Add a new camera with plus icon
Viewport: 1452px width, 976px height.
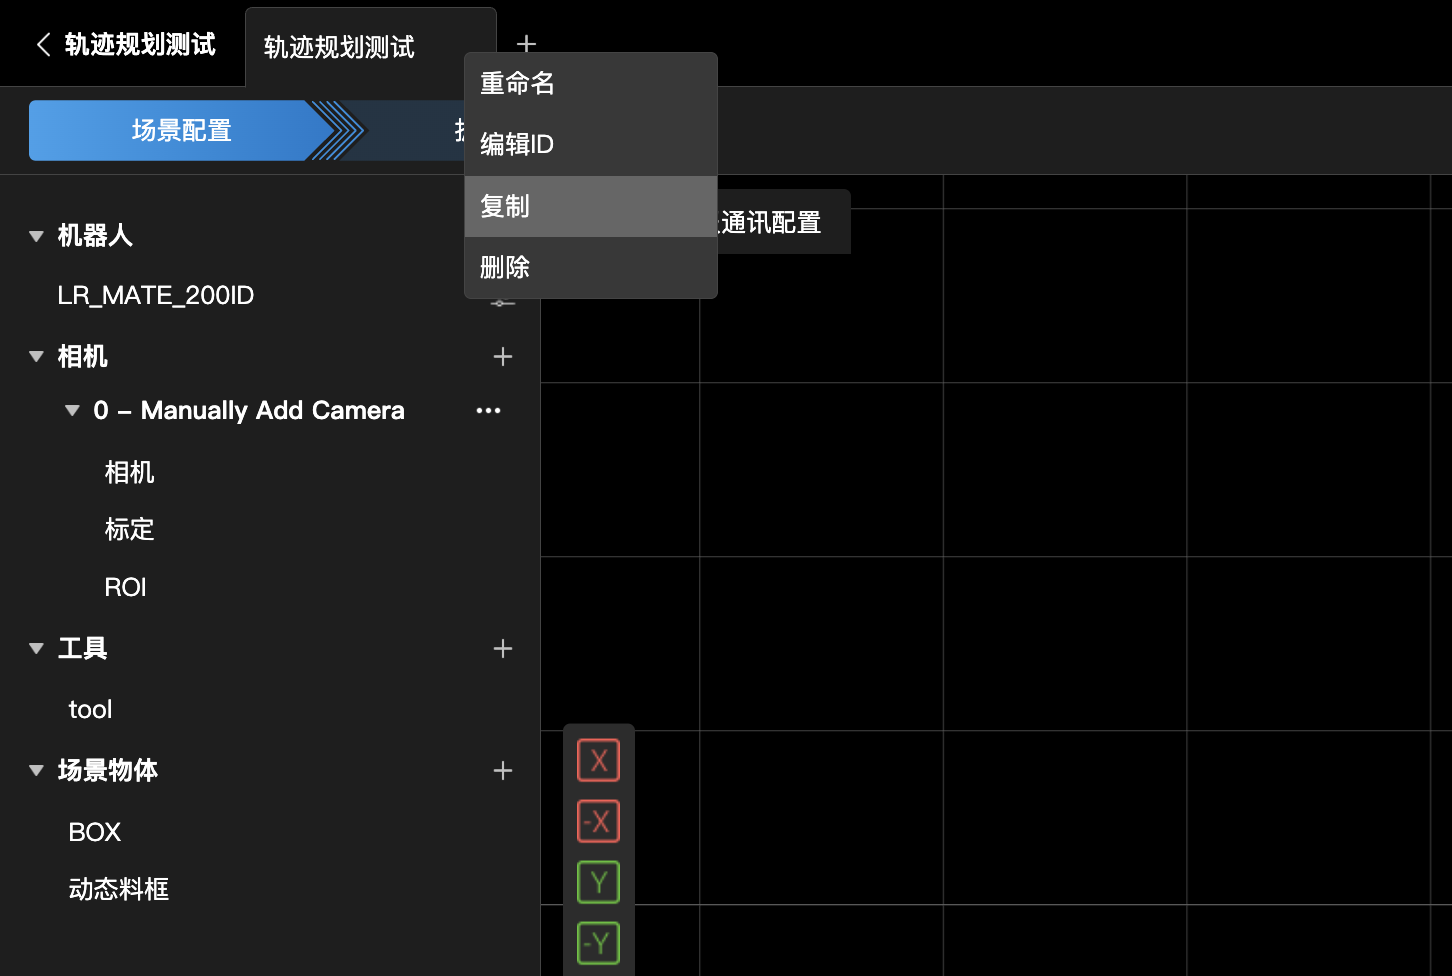click(503, 357)
